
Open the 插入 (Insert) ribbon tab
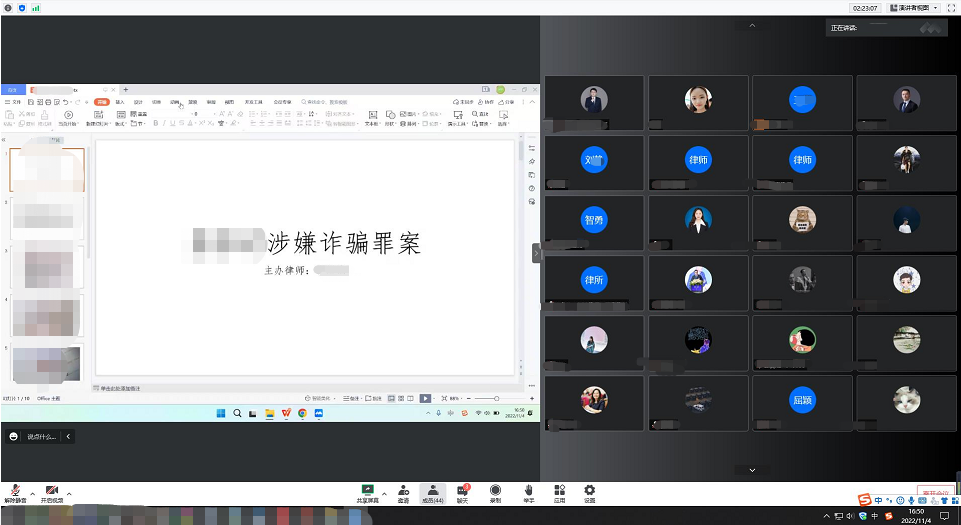pyautogui.click(x=120, y=102)
